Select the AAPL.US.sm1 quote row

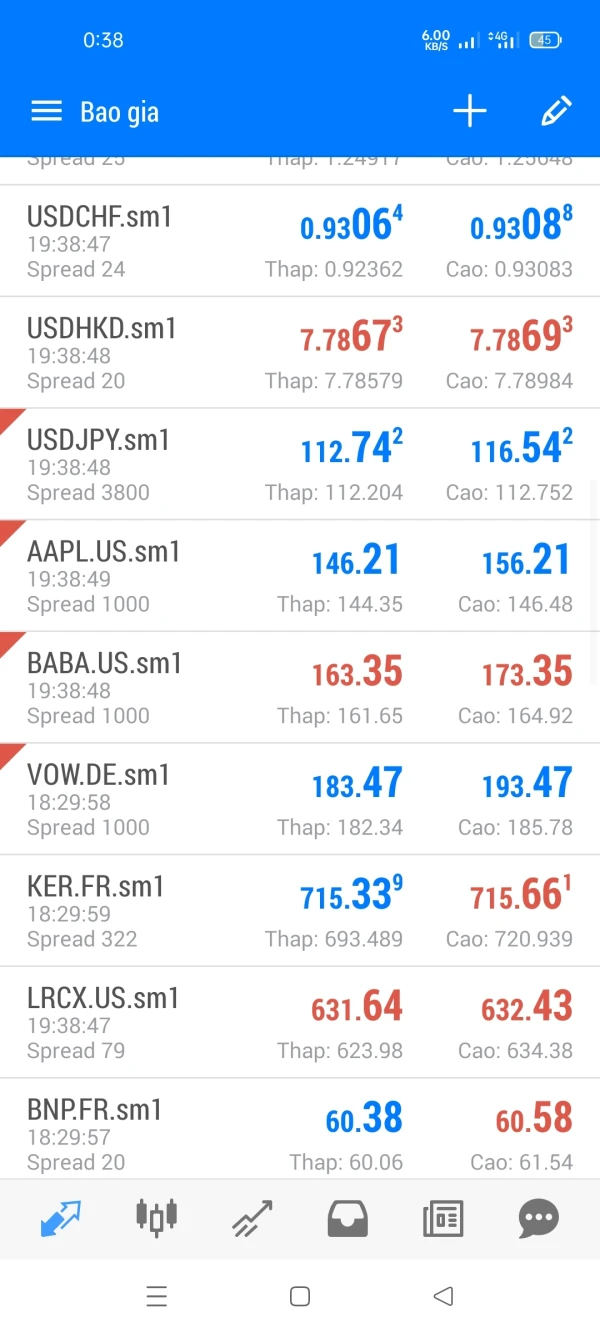click(x=300, y=576)
